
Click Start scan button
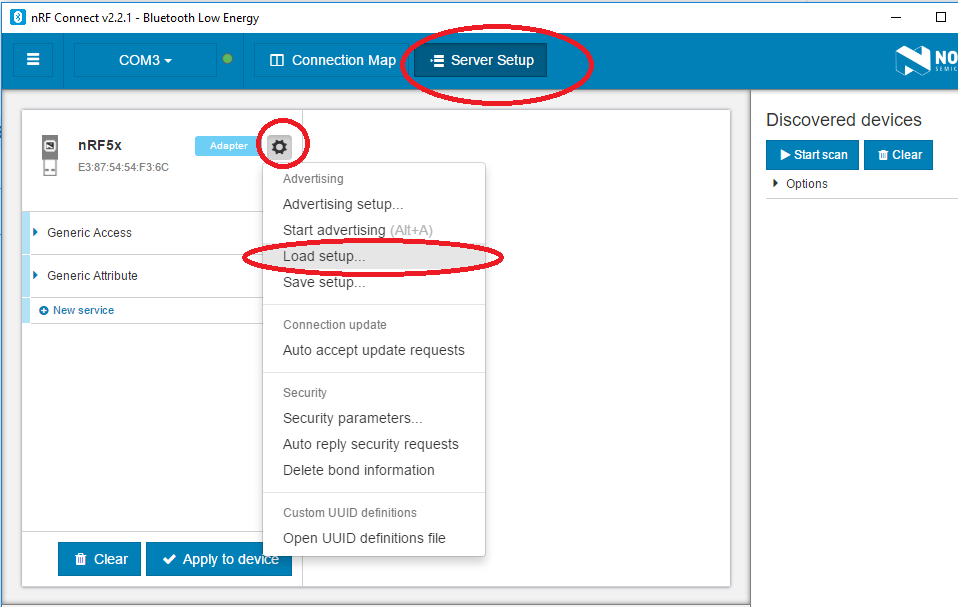pyautogui.click(x=813, y=155)
